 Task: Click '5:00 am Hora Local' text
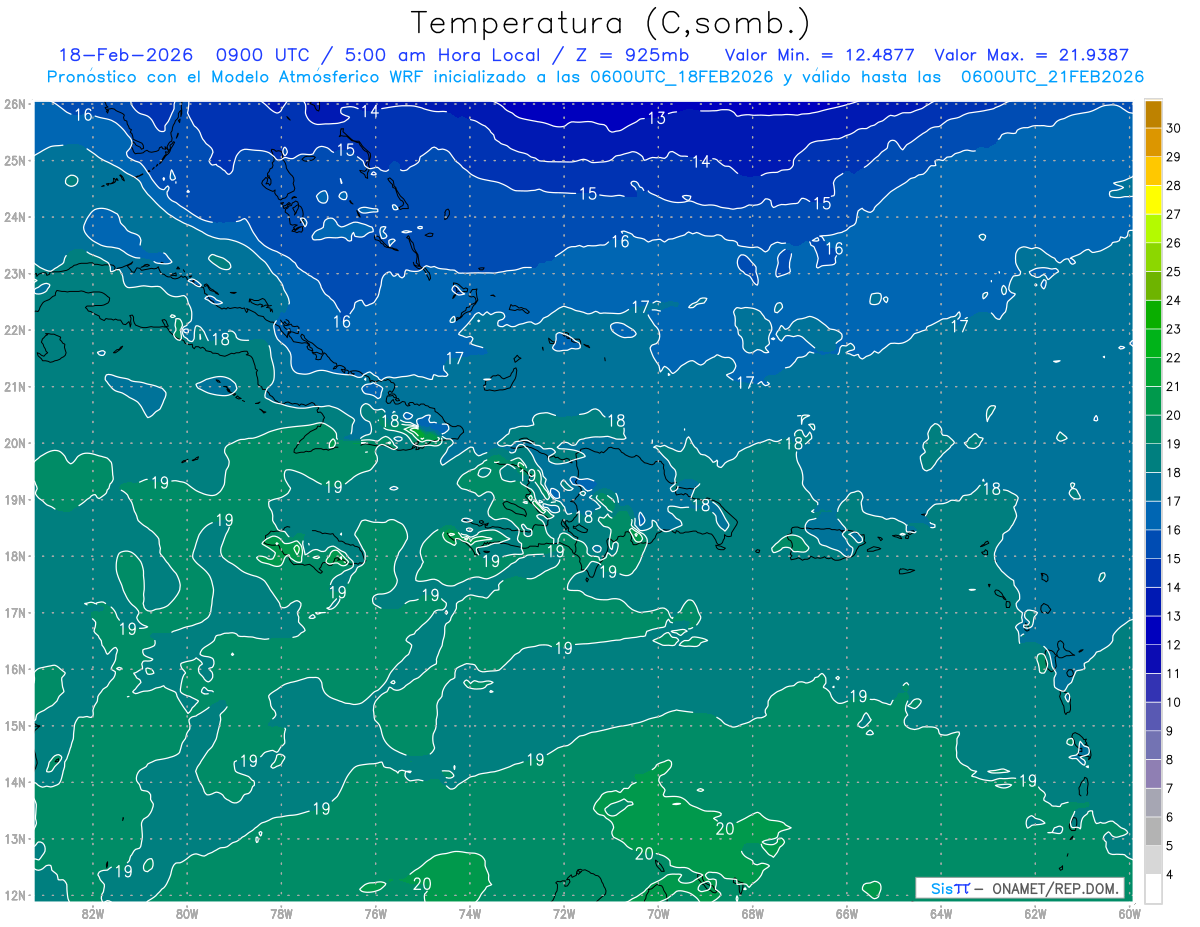443,56
